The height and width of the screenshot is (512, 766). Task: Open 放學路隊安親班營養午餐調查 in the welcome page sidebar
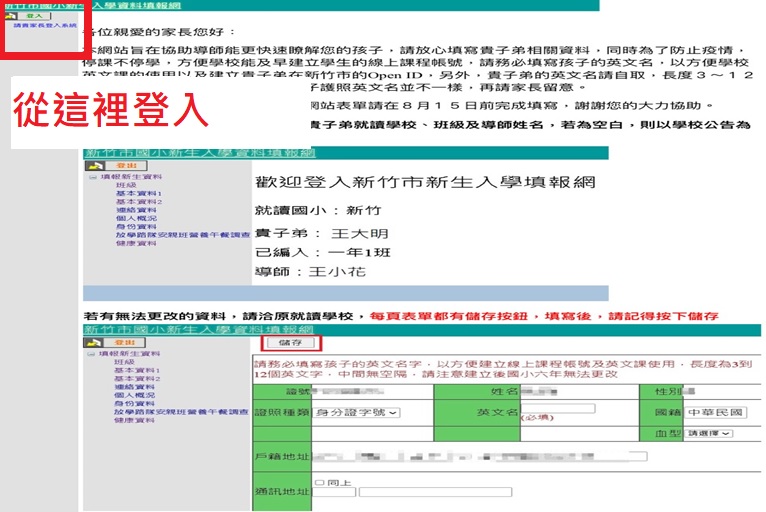coord(183,235)
